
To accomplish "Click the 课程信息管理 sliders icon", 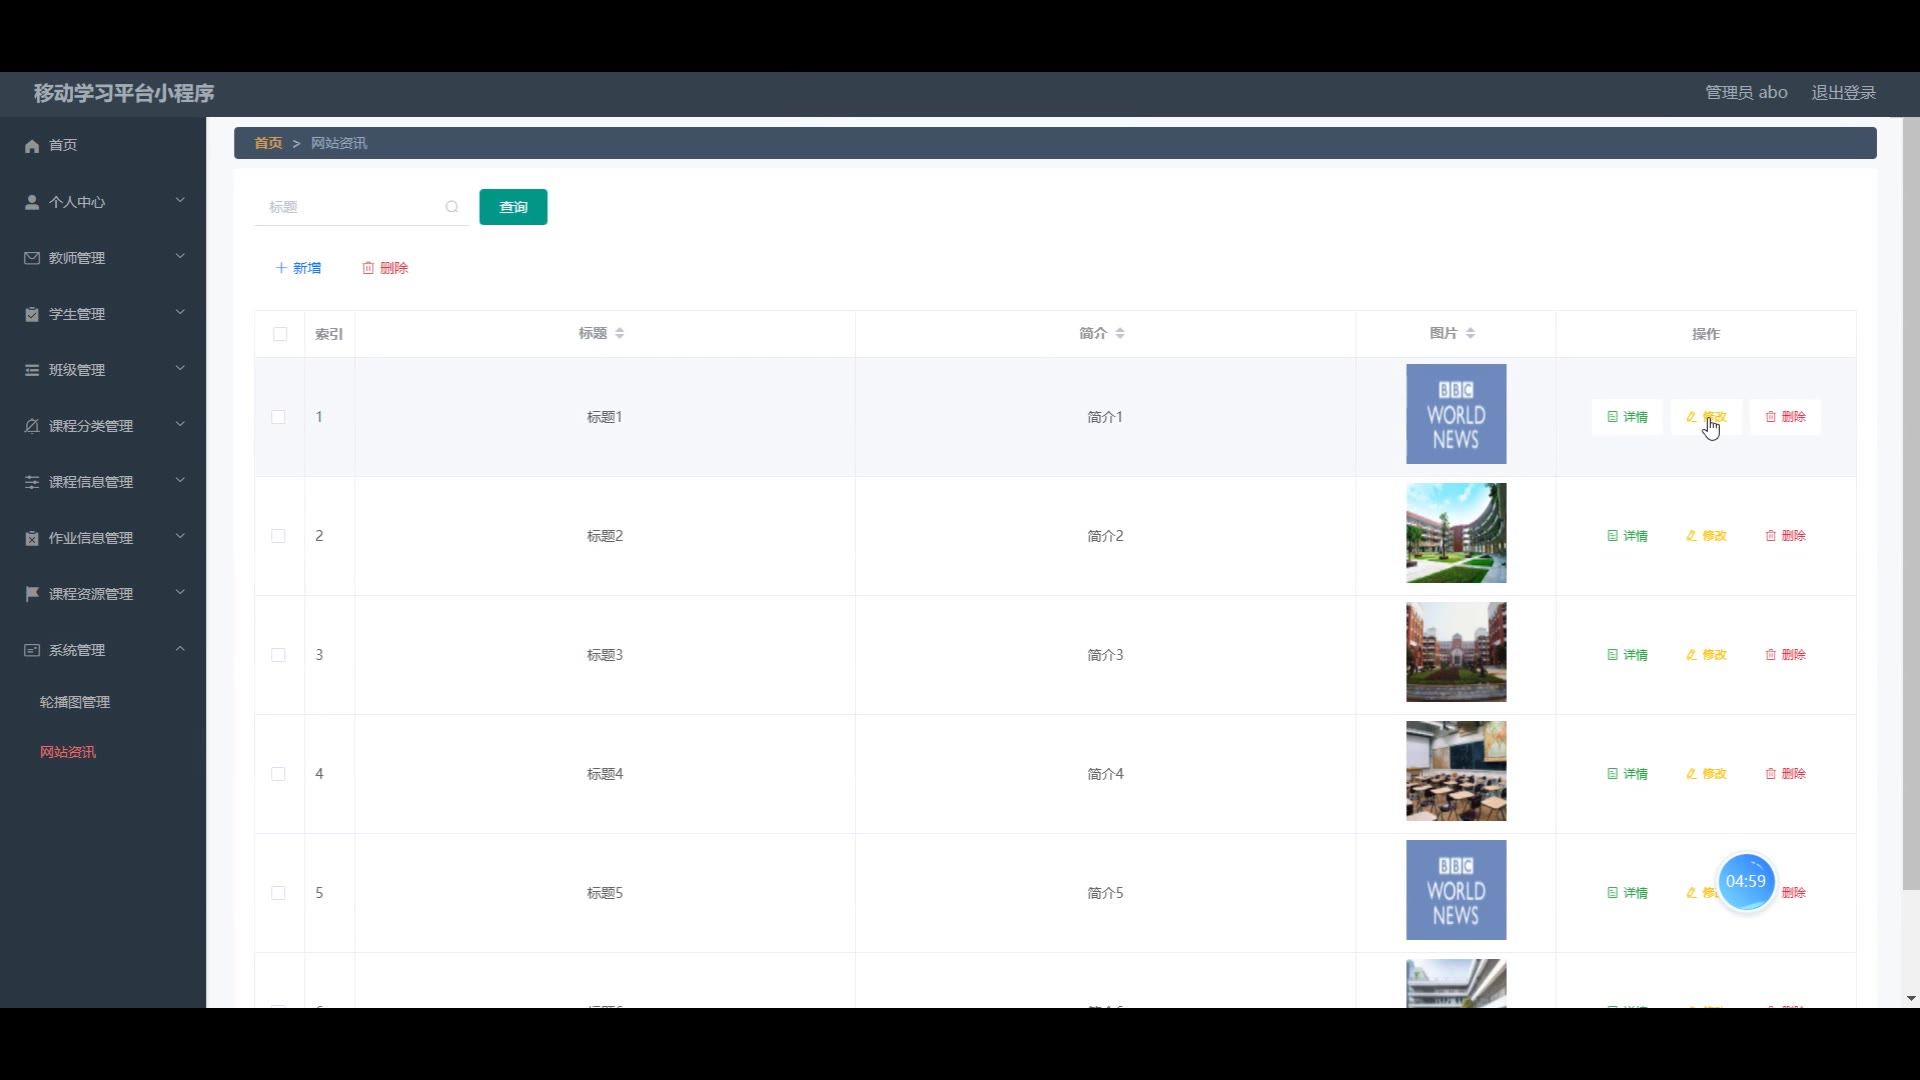I will pos(32,482).
